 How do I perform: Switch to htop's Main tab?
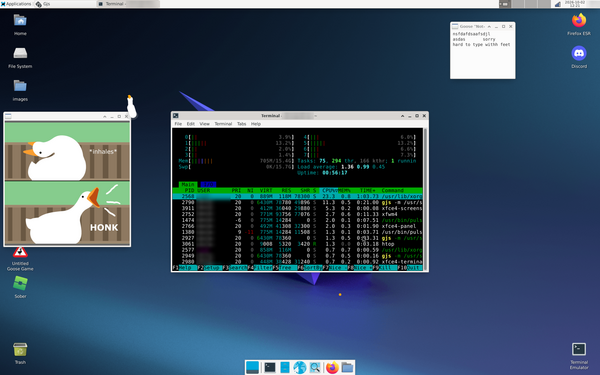point(188,184)
